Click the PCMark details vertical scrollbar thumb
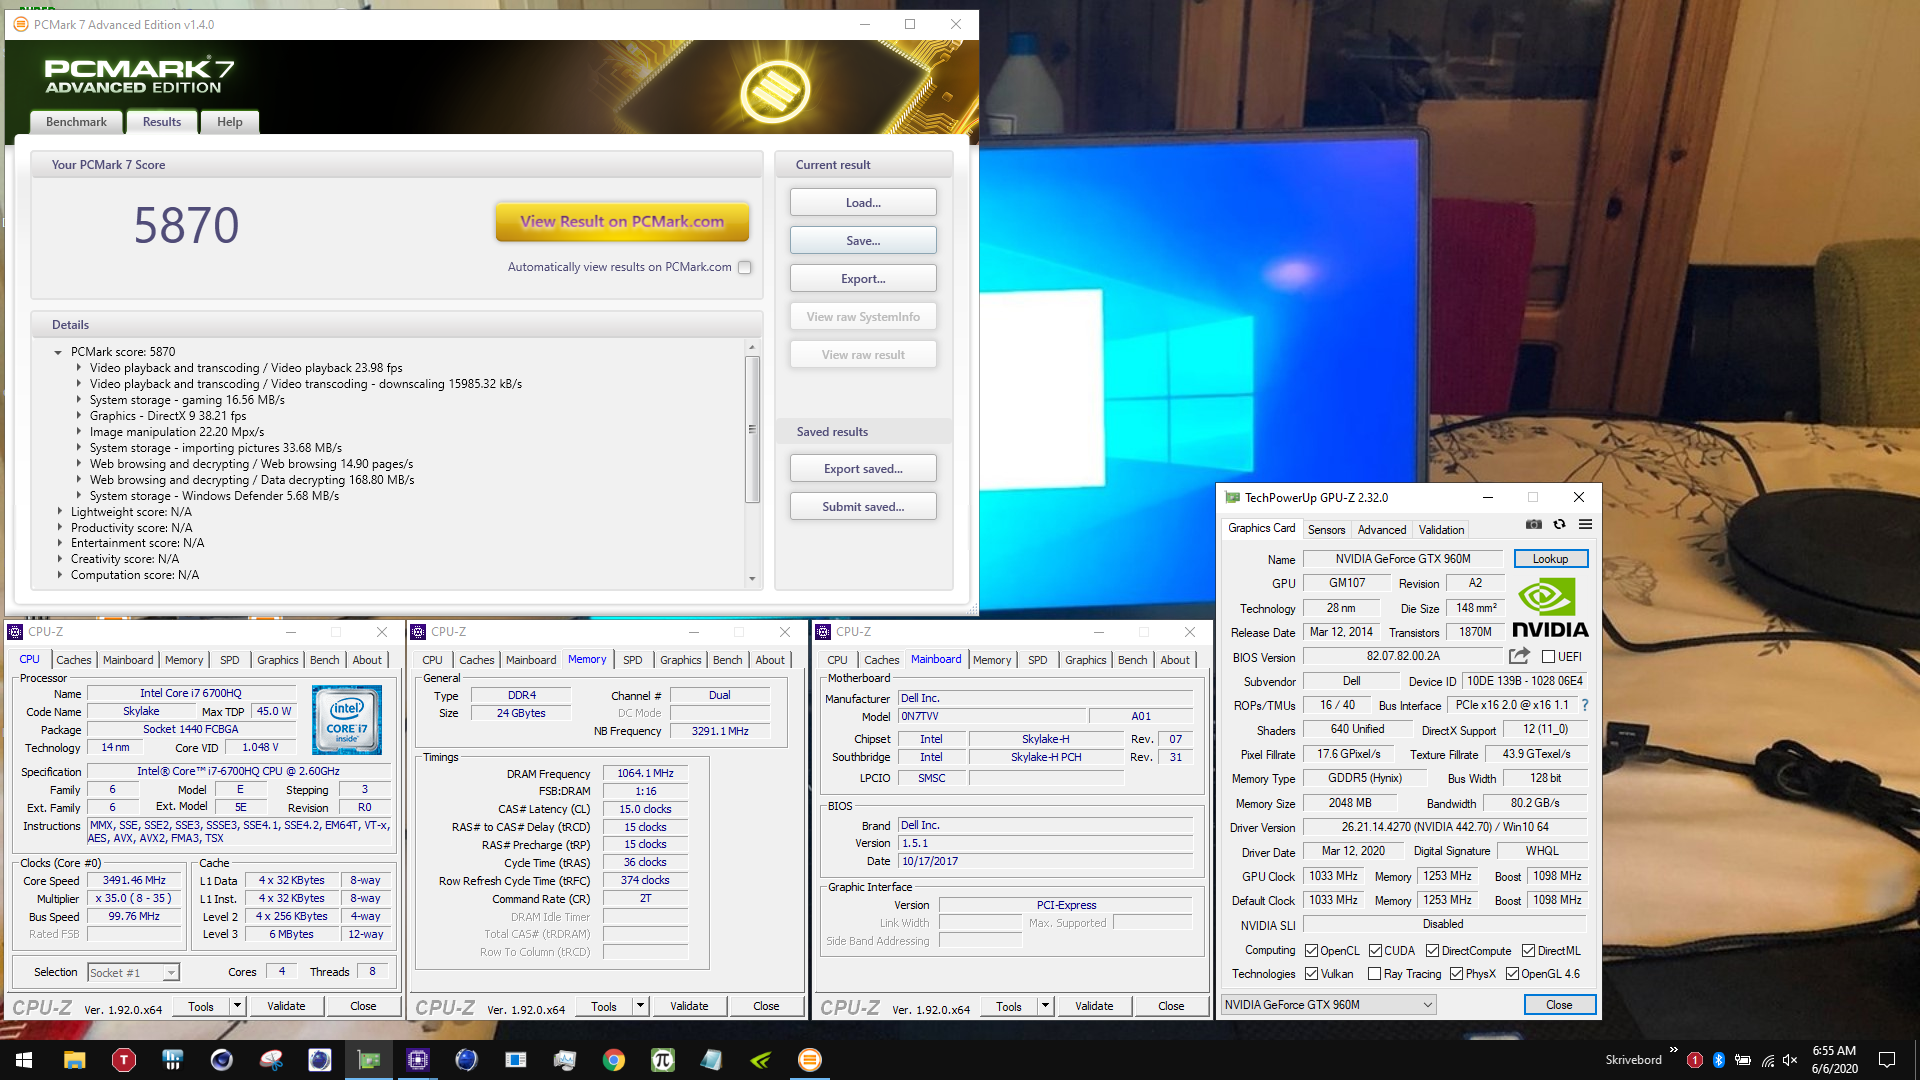The width and height of the screenshot is (1920, 1080). (x=752, y=429)
